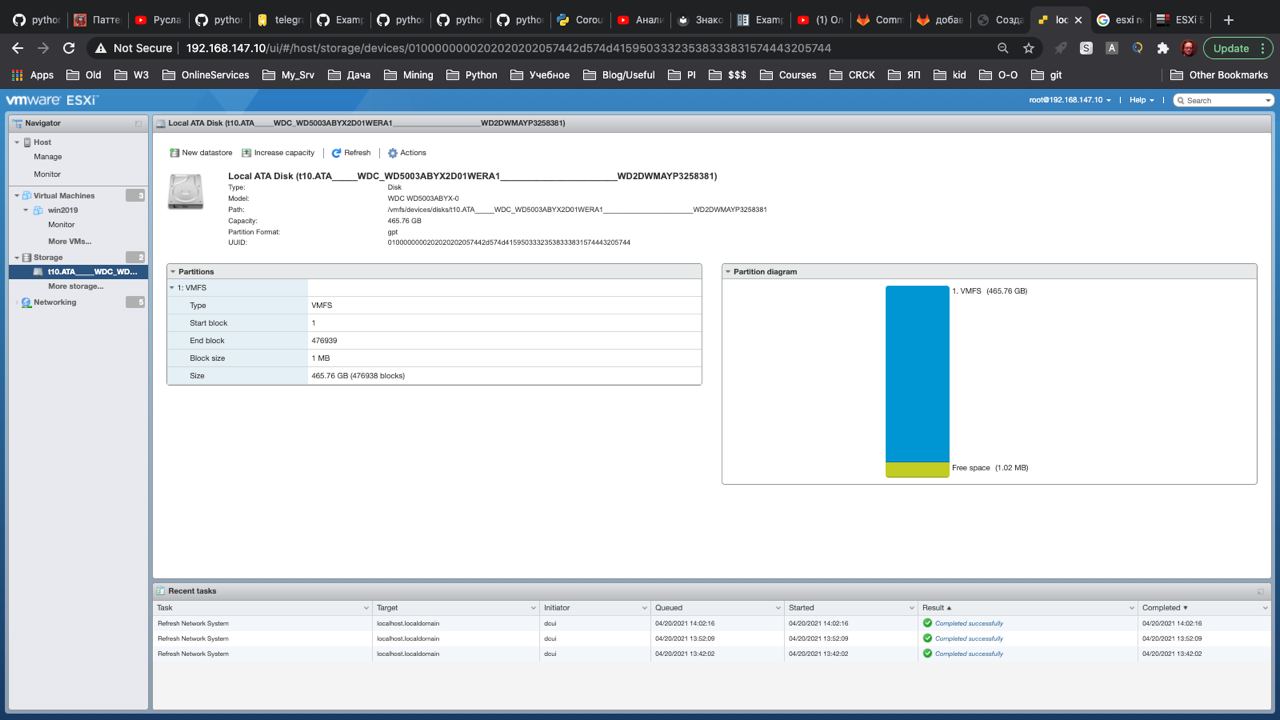Sort Recent tasks by Task column
Image resolution: width=1280 pixels, height=720 pixels.
(262, 608)
